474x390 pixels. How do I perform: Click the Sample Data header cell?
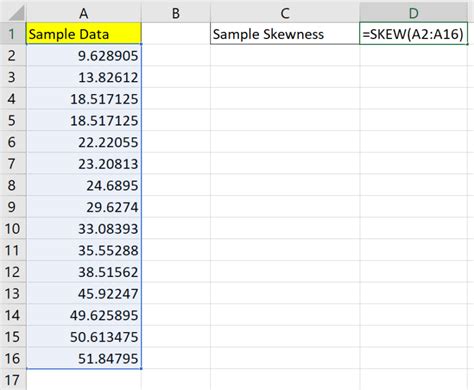click(84, 34)
